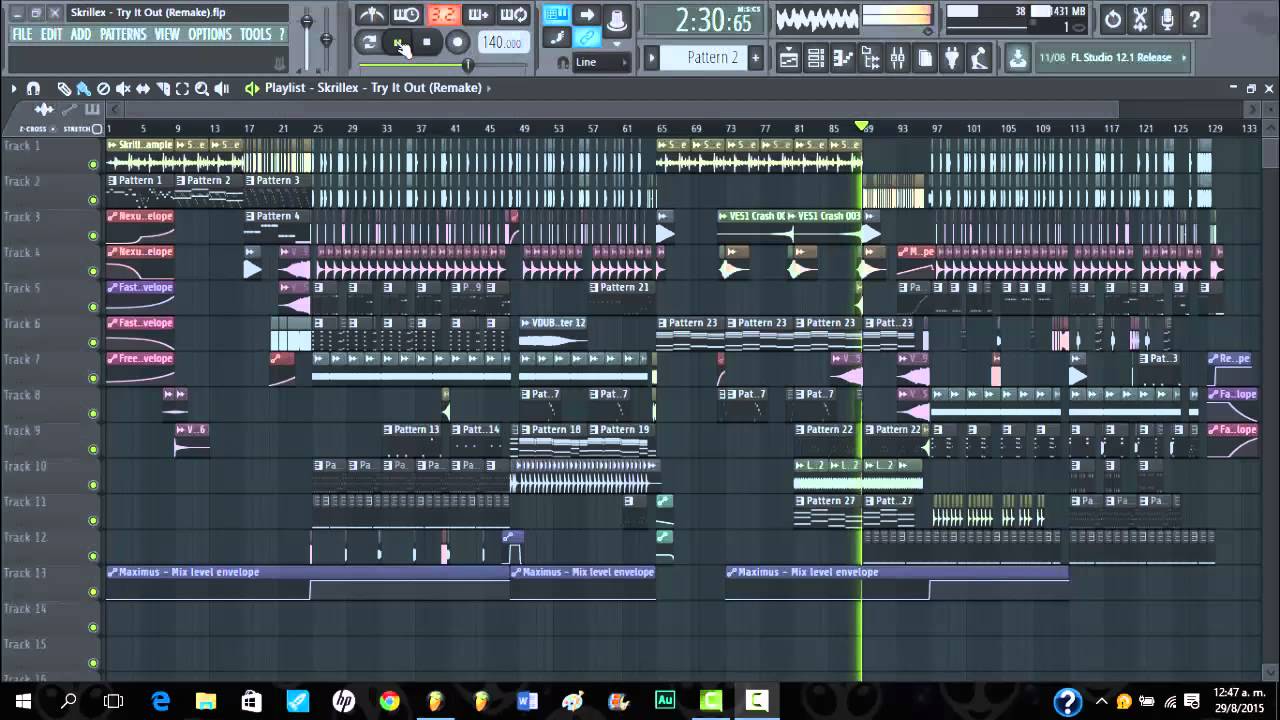Select the Slice tool in Playlist
Image resolution: width=1280 pixels, height=720 pixels.
coord(163,89)
